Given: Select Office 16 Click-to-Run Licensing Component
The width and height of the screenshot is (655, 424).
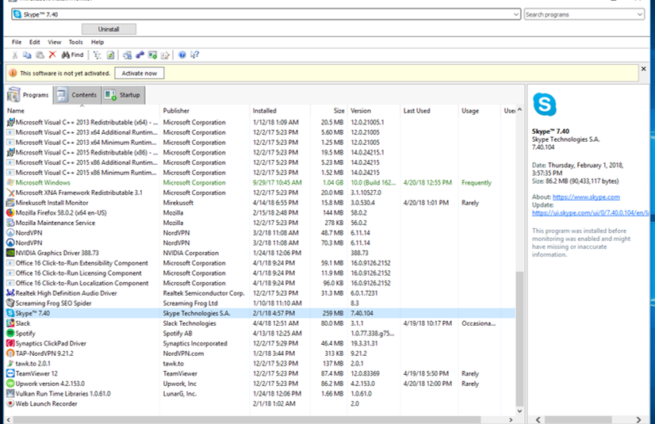Looking at the screenshot, I should pyautogui.click(x=260, y=273).
